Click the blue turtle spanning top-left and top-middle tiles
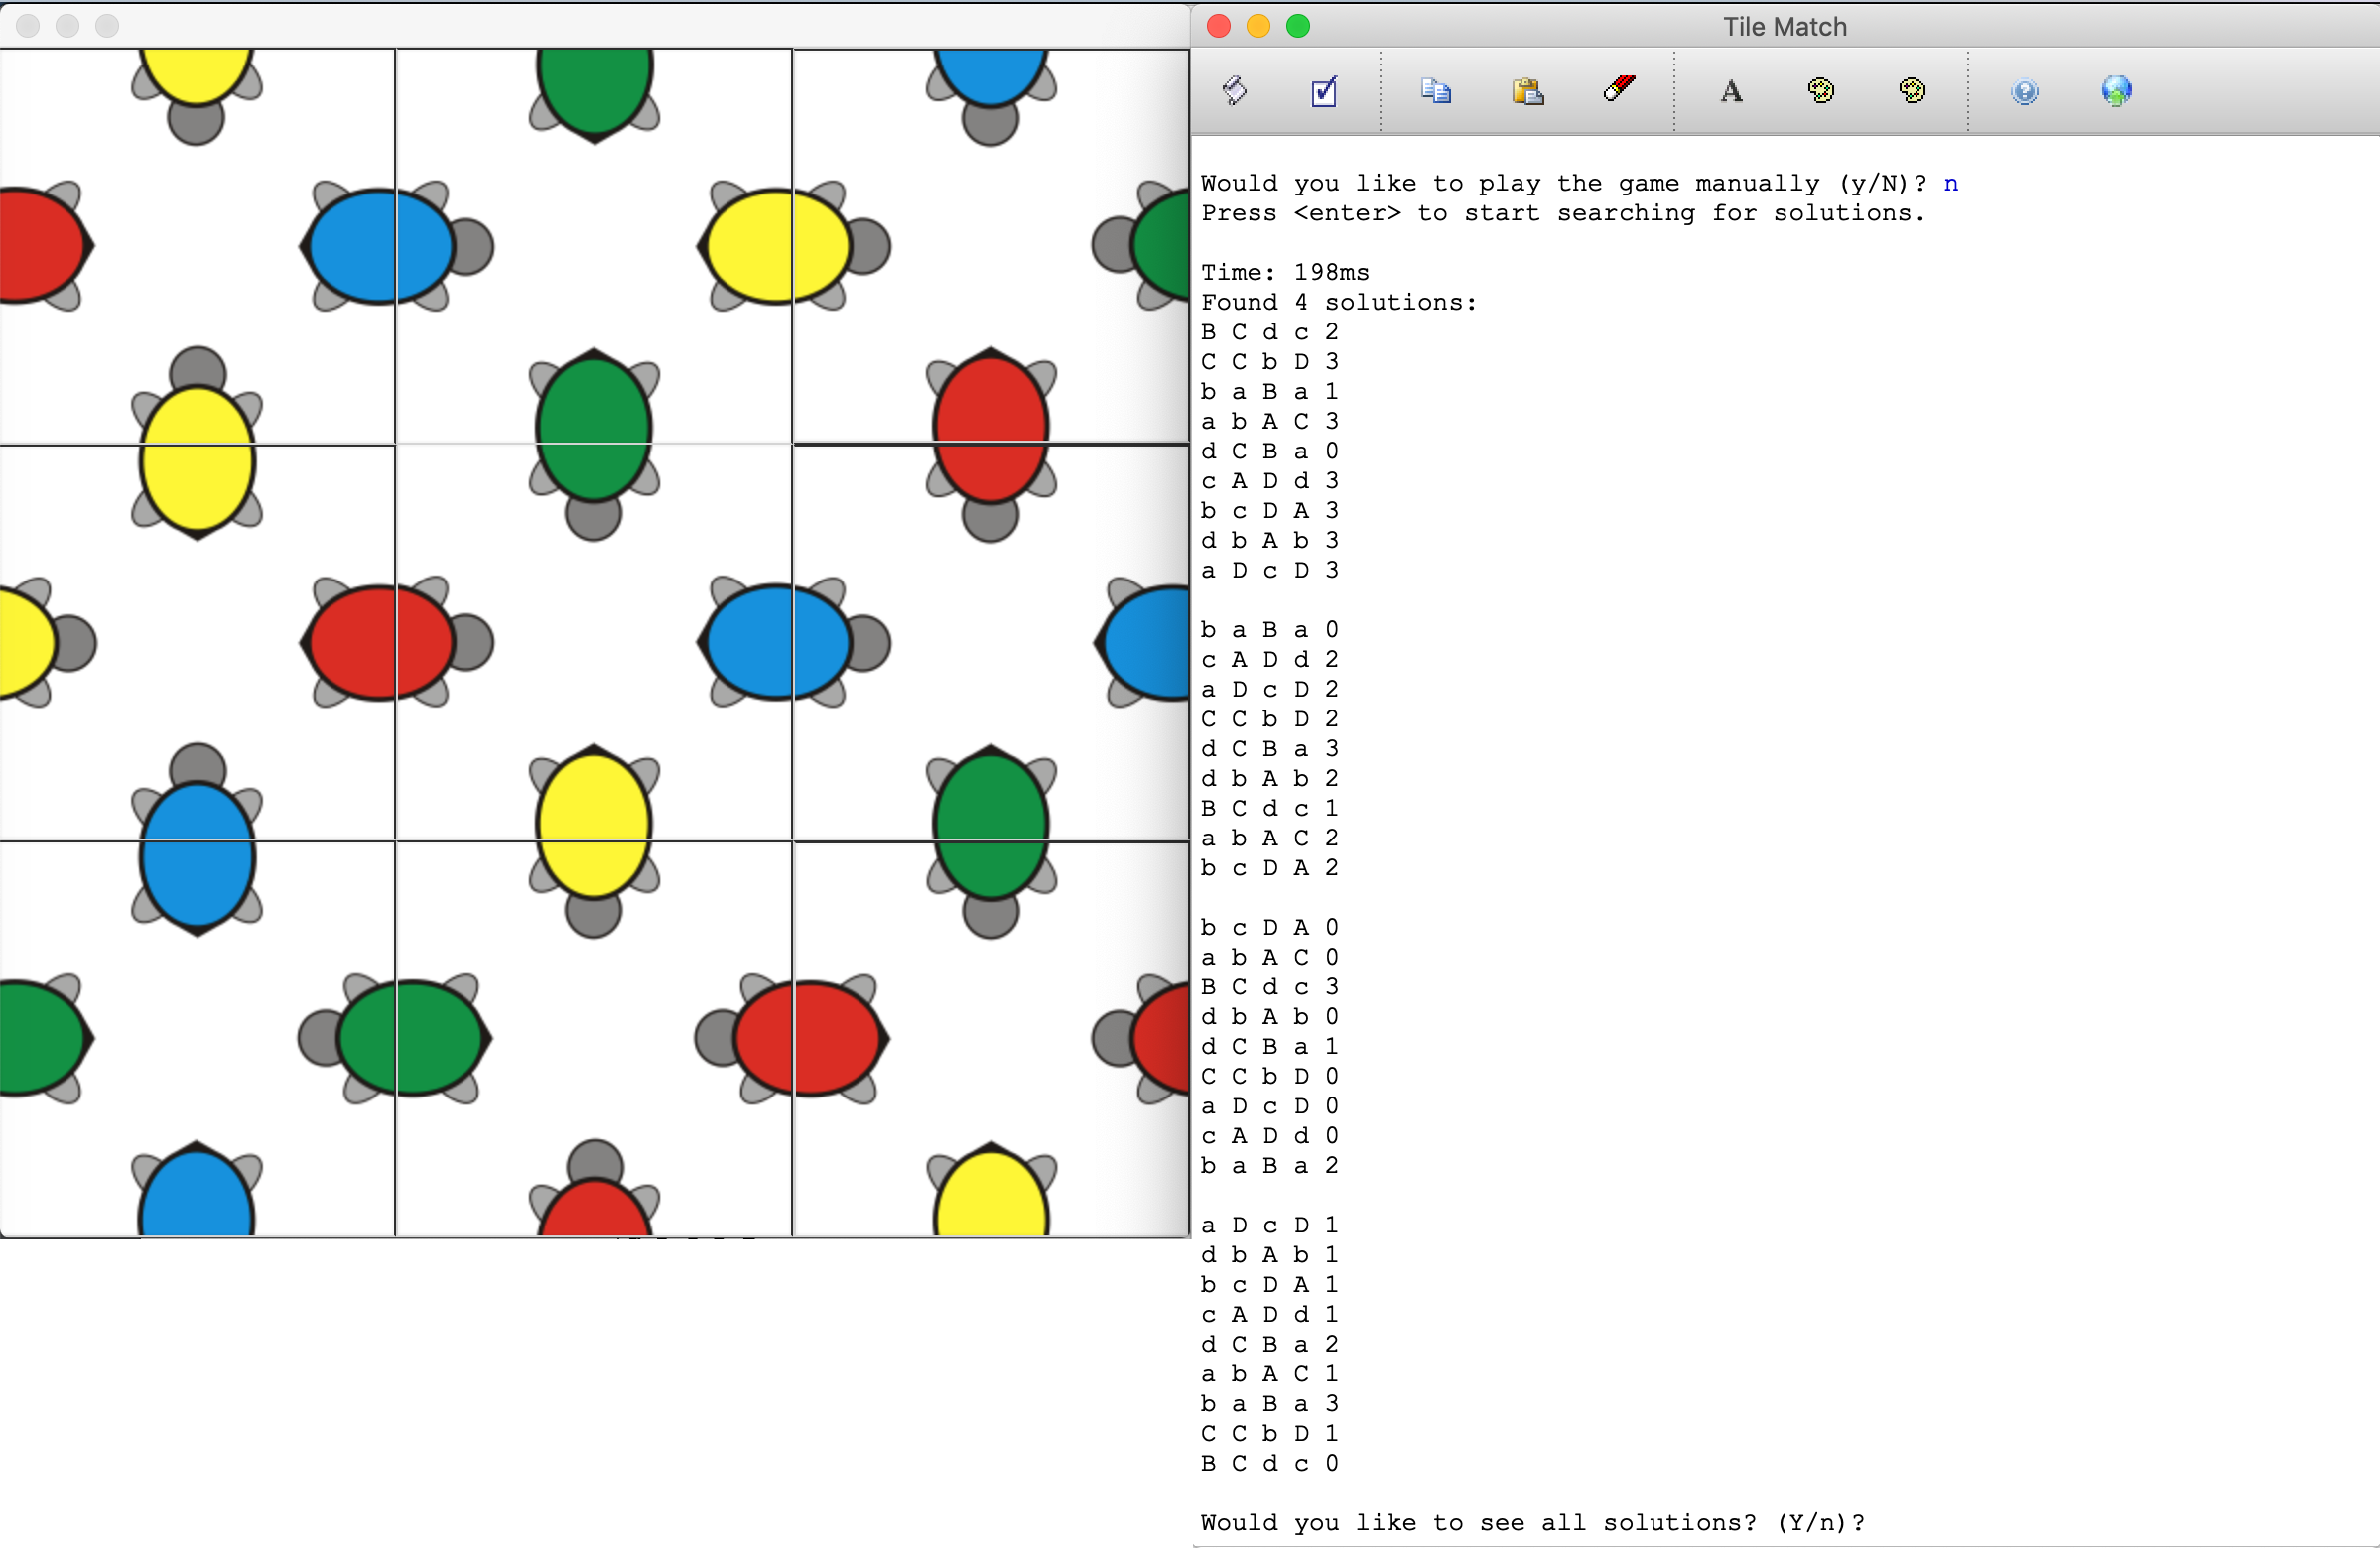Image resolution: width=2380 pixels, height=1548 pixels. (x=382, y=246)
